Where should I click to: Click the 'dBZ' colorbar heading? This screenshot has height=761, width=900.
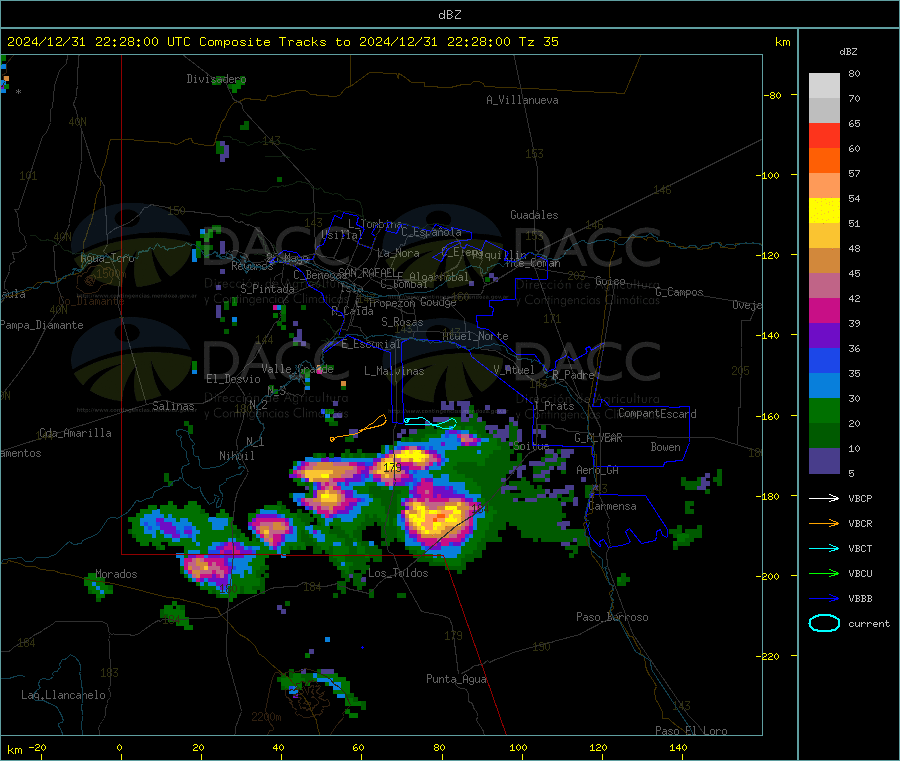848,52
